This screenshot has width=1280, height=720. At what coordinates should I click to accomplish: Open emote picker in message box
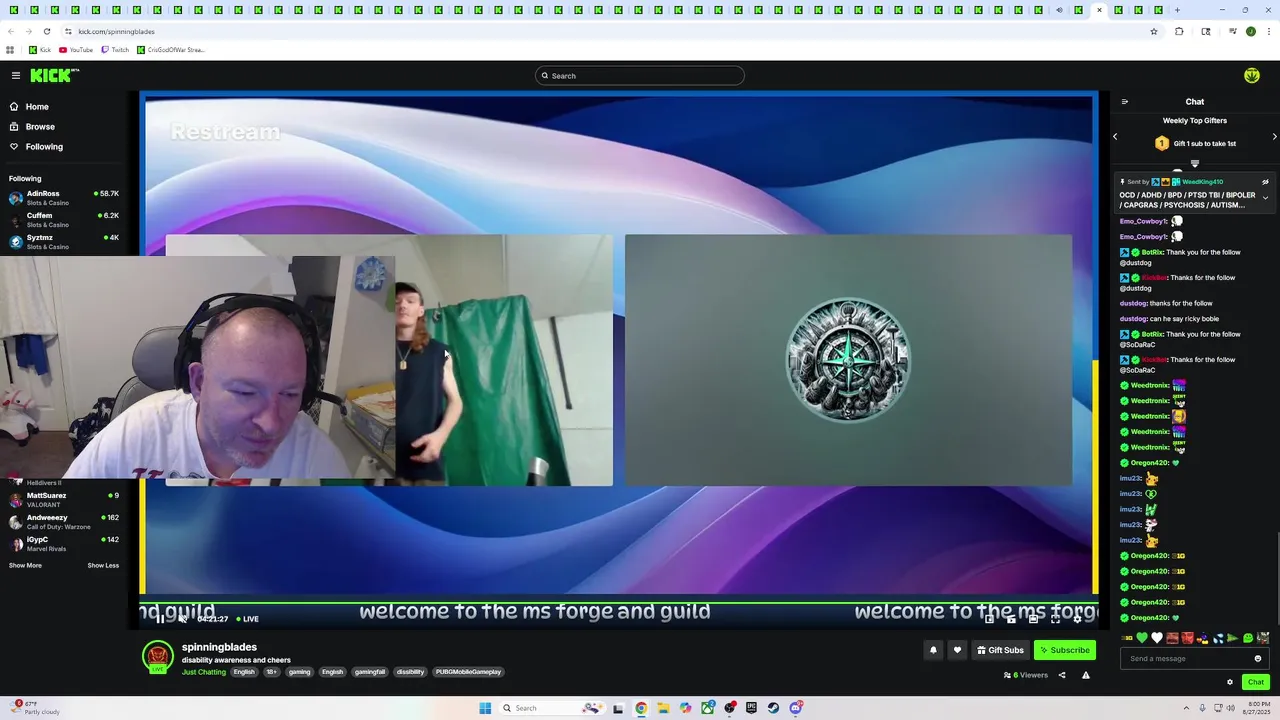click(x=1258, y=659)
